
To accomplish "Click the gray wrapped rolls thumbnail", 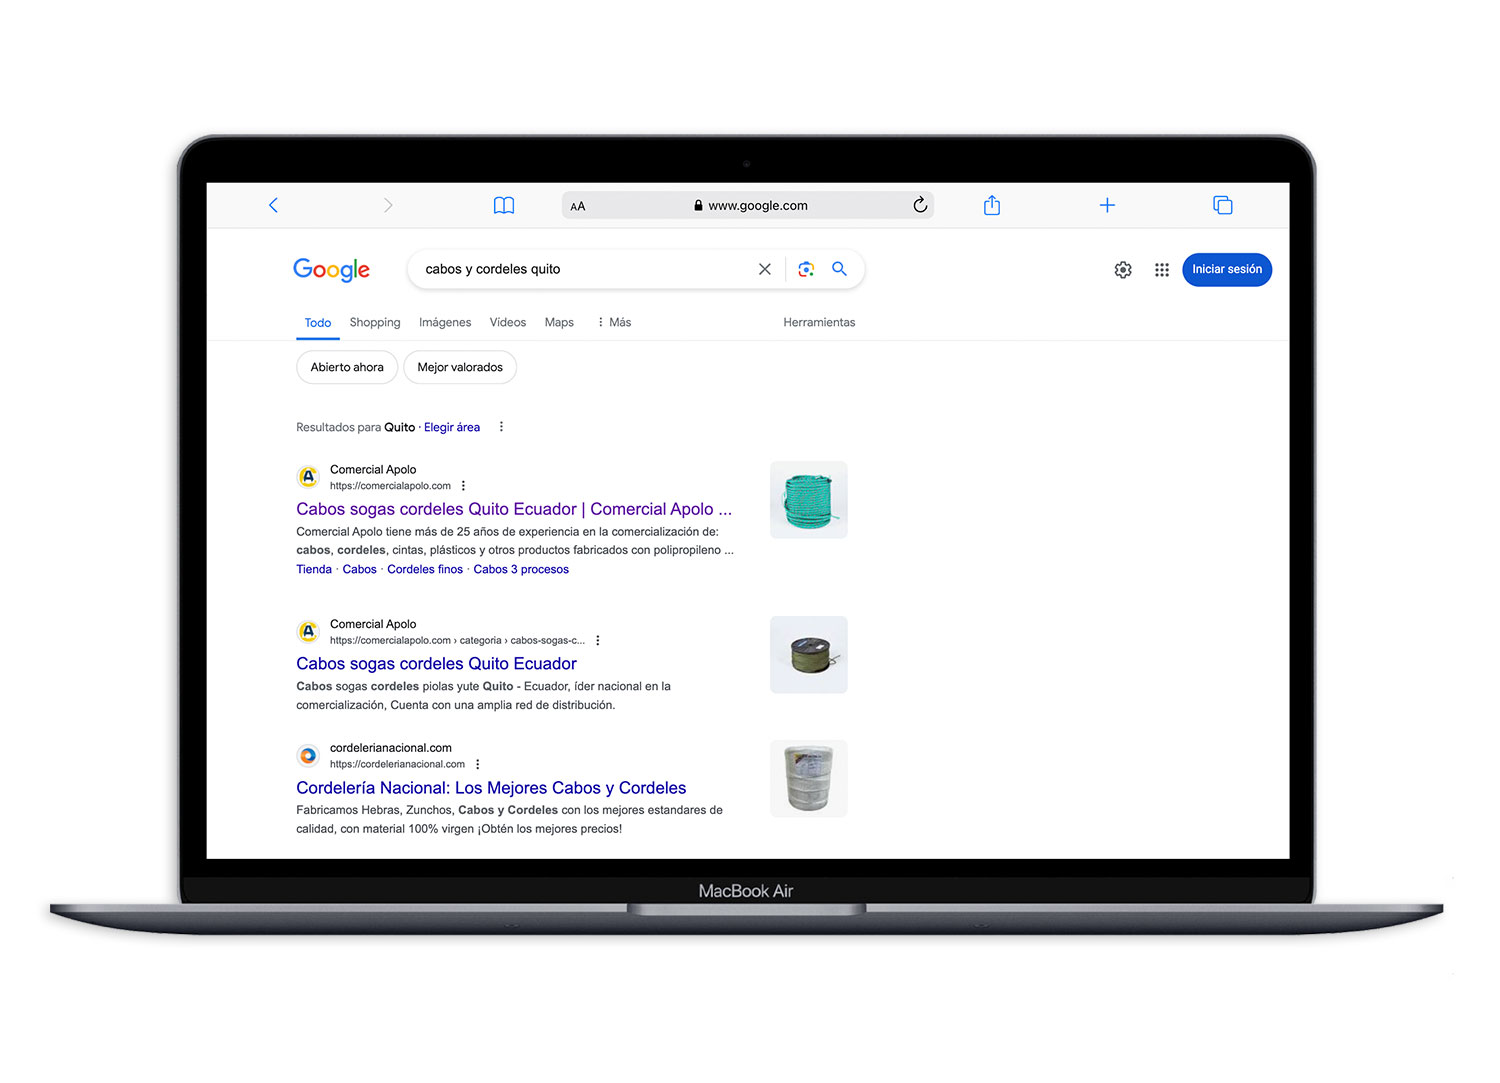I will click(x=809, y=779).
